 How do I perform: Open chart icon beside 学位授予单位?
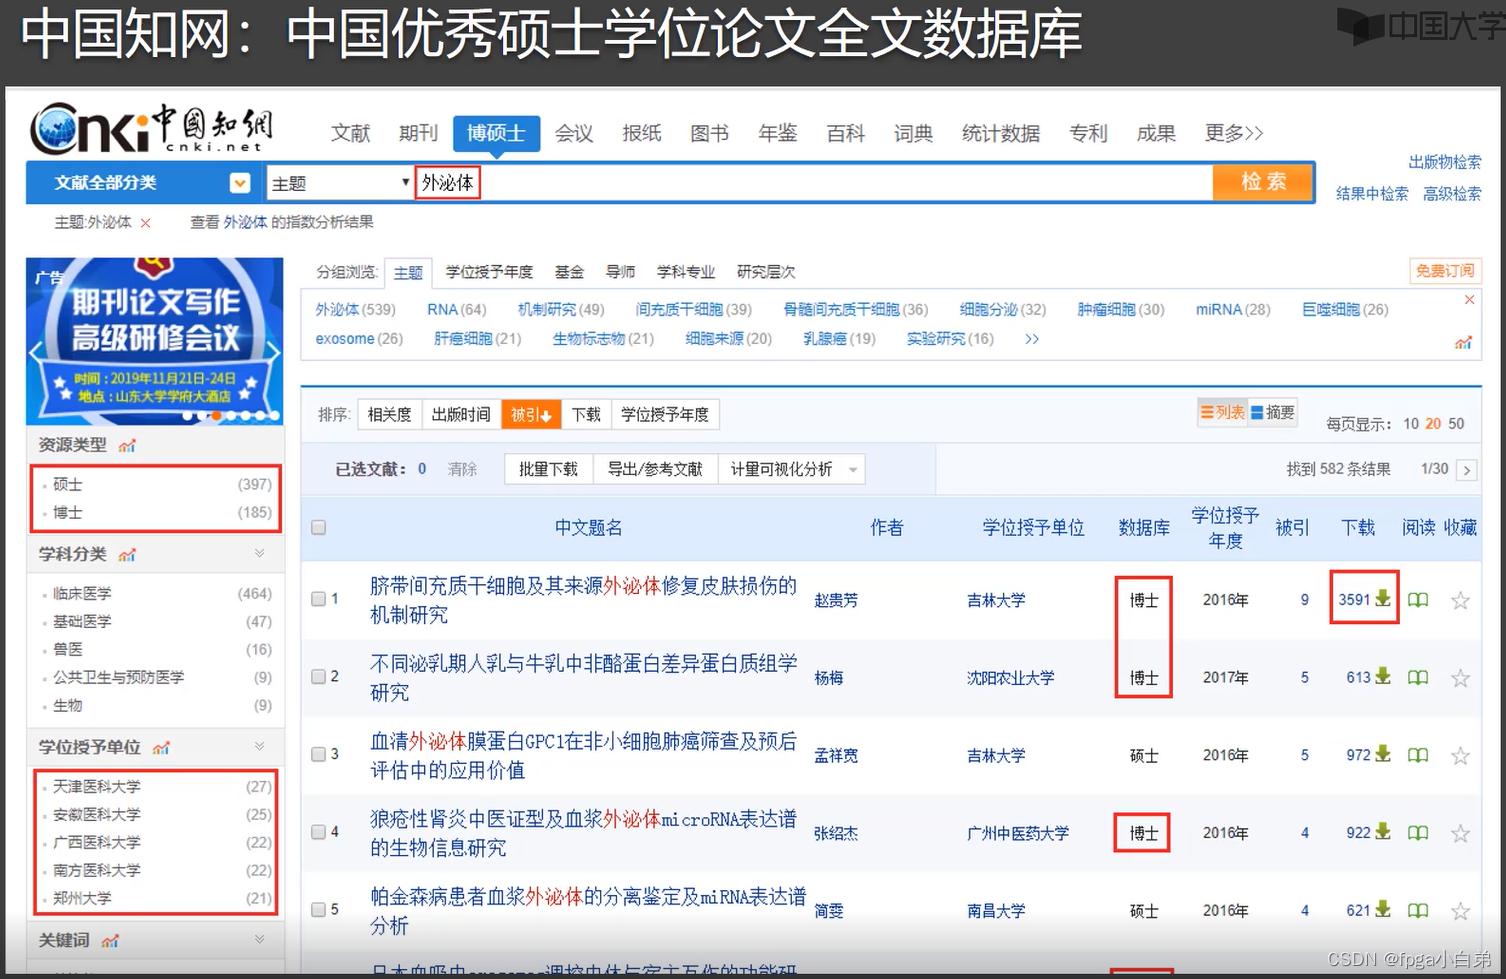(161, 747)
